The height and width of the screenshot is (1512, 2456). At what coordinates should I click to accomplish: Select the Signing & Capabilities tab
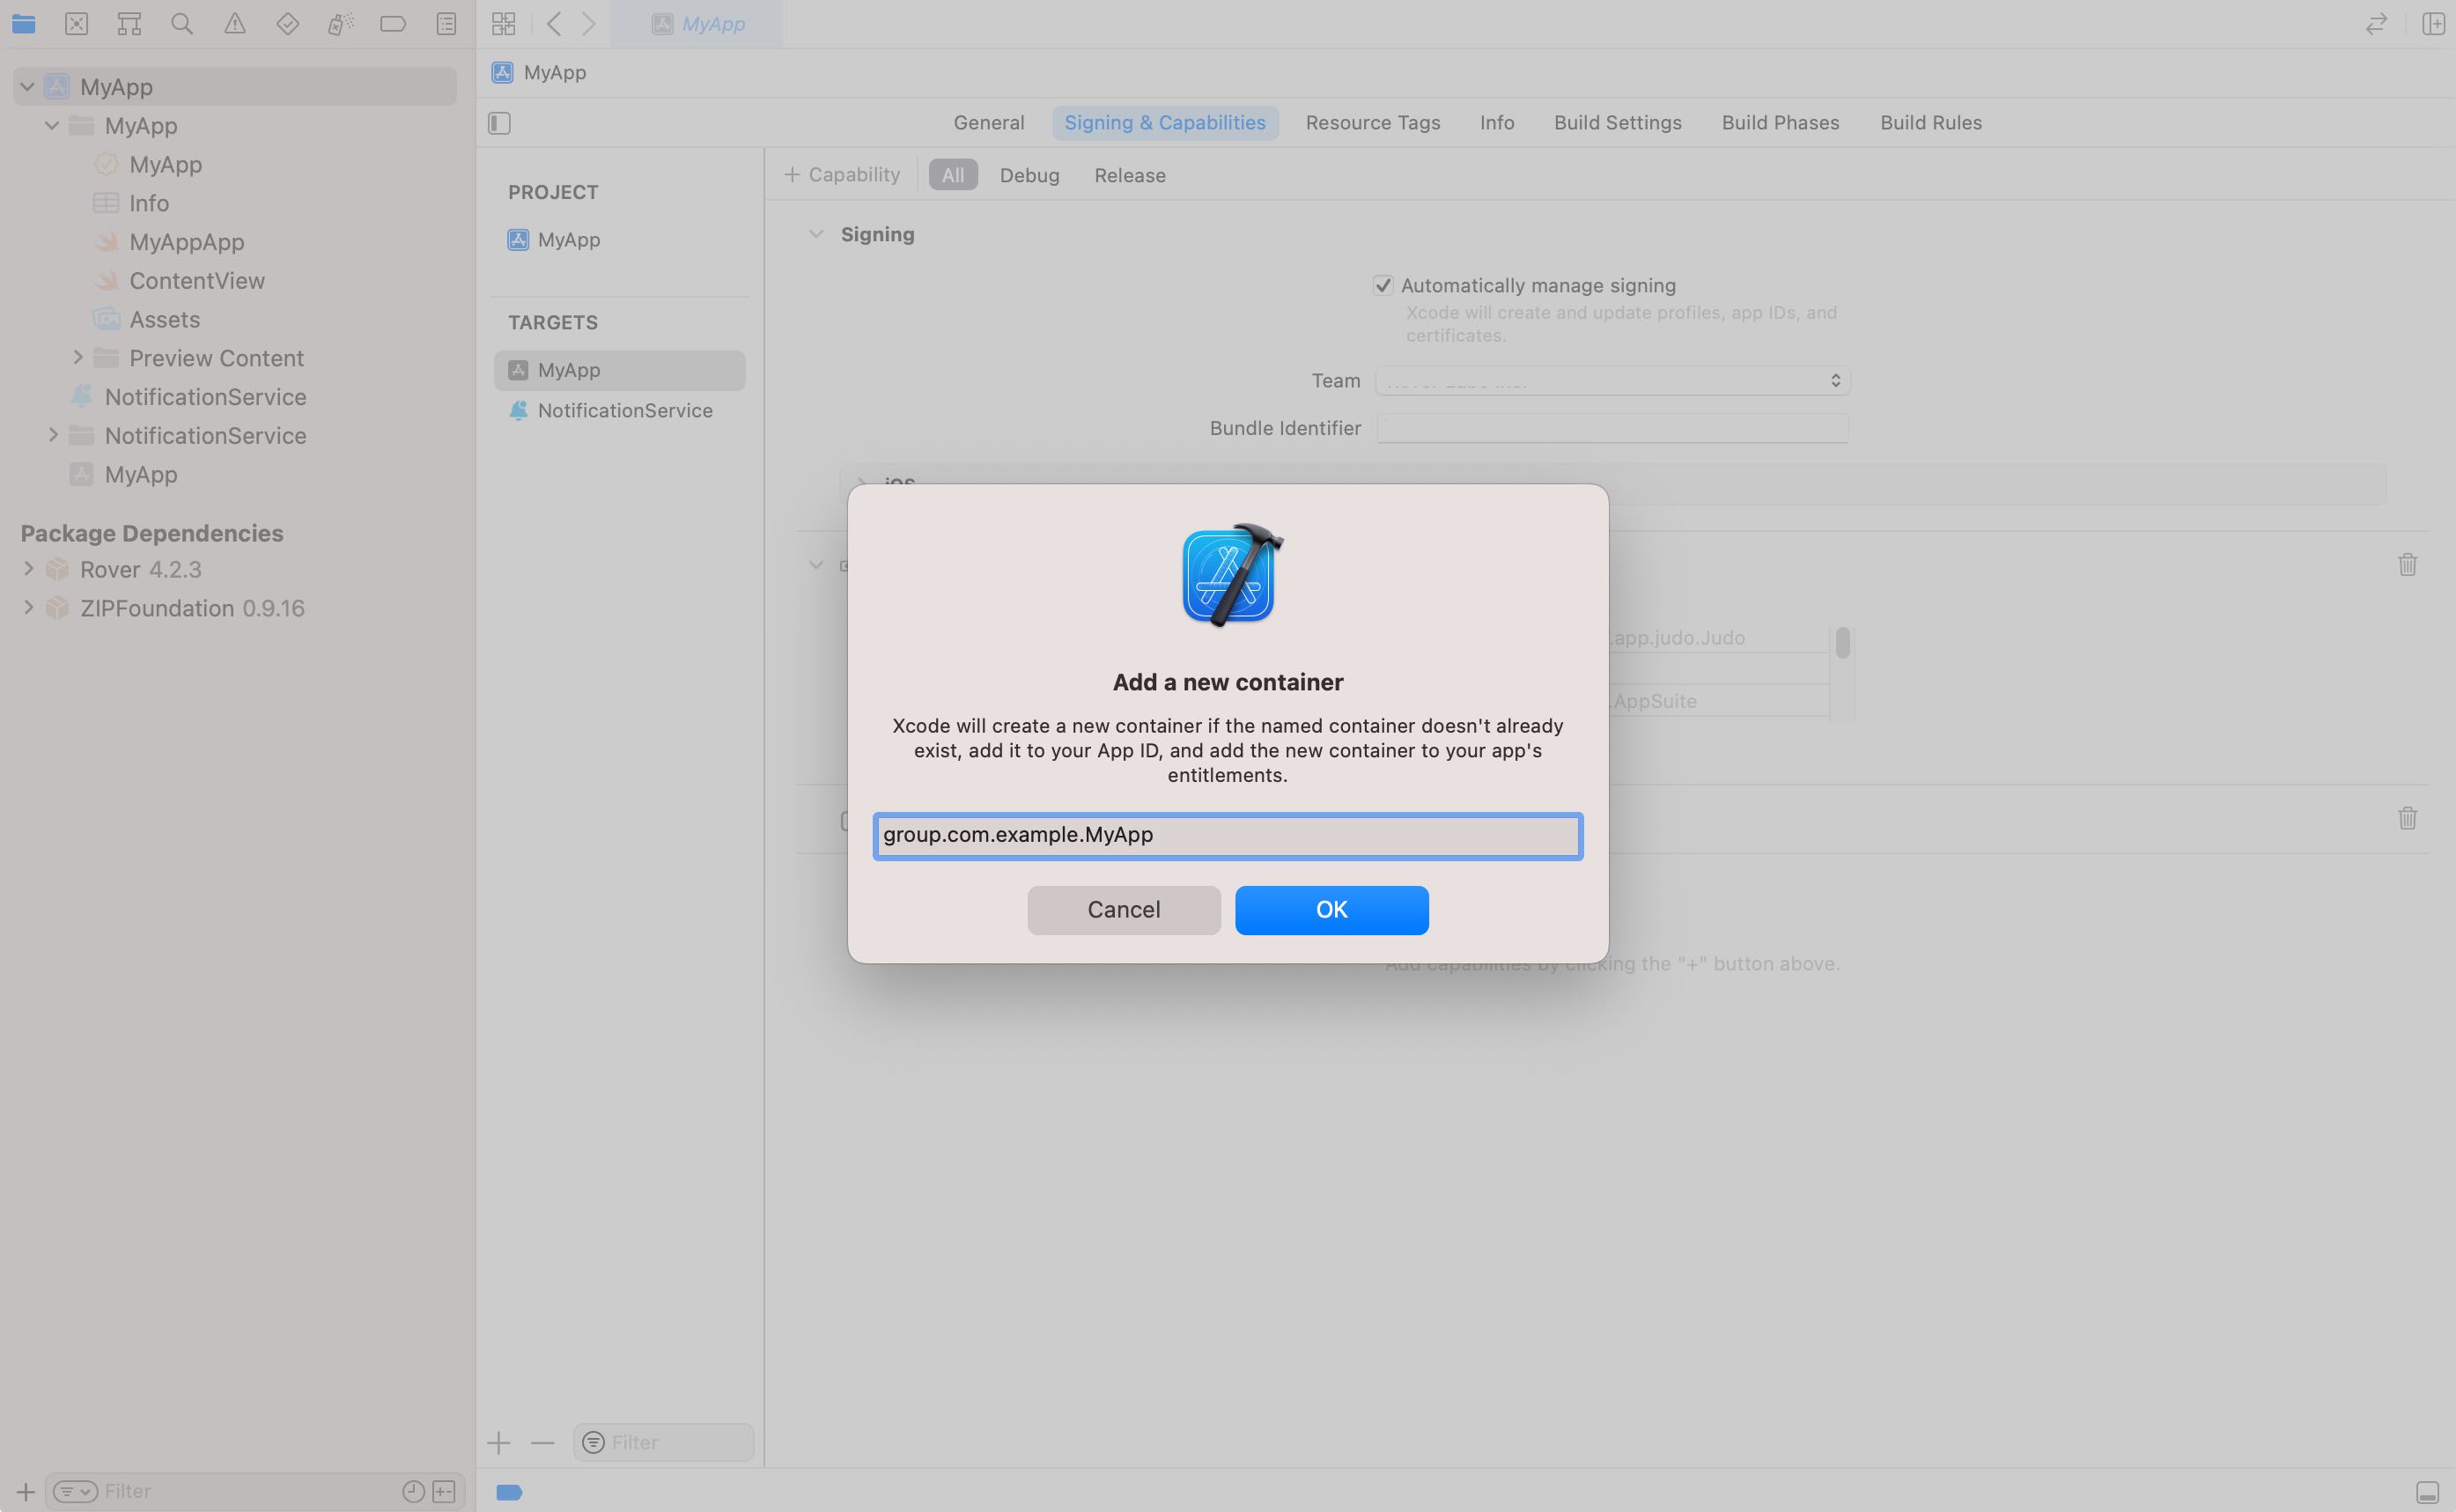tap(1164, 122)
